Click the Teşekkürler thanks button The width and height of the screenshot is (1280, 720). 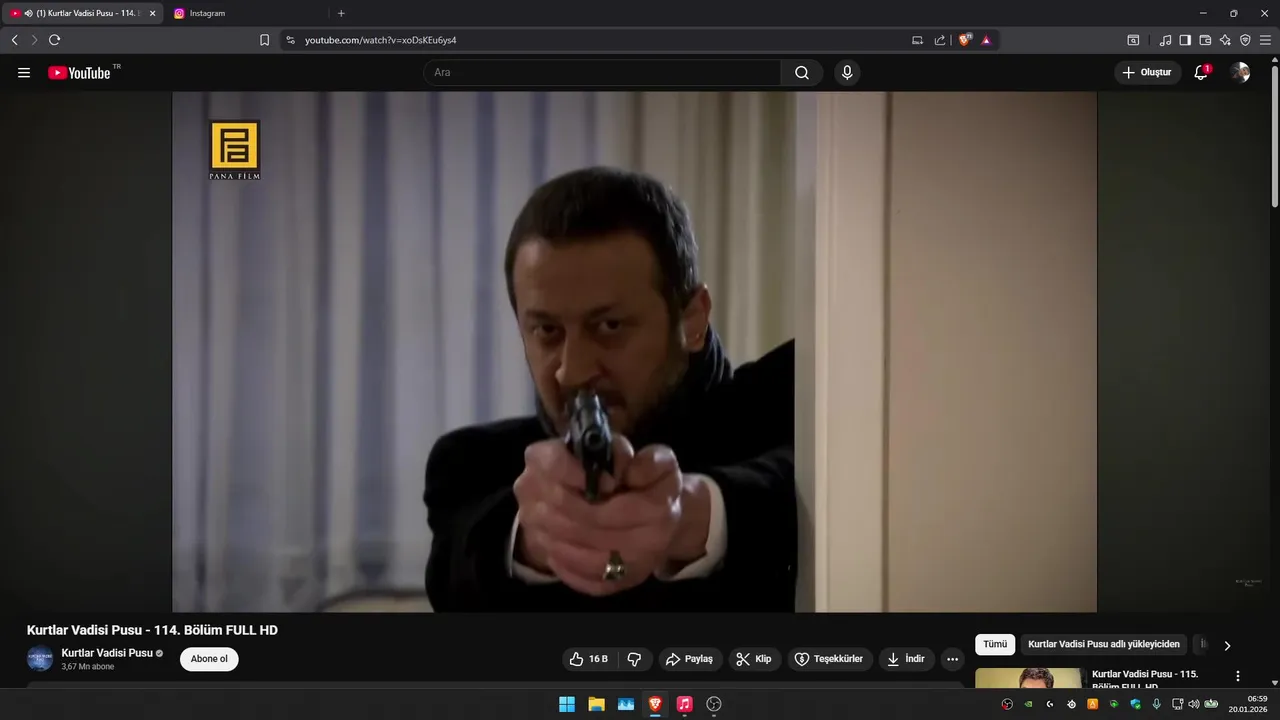point(829,659)
